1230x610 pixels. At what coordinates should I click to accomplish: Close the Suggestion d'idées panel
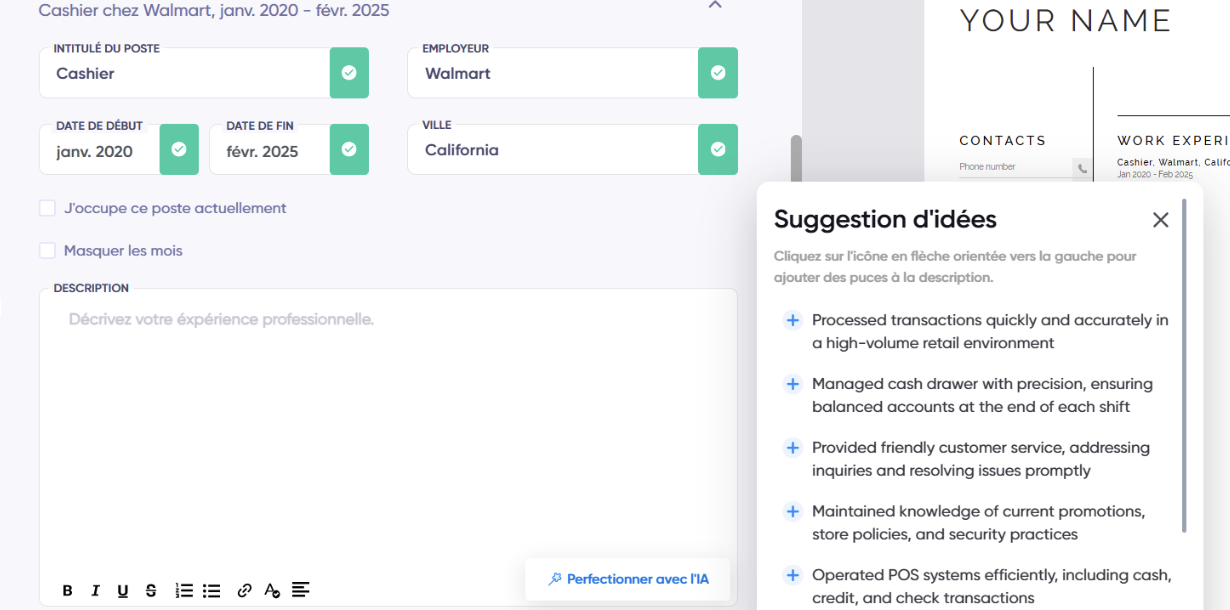click(x=1160, y=220)
